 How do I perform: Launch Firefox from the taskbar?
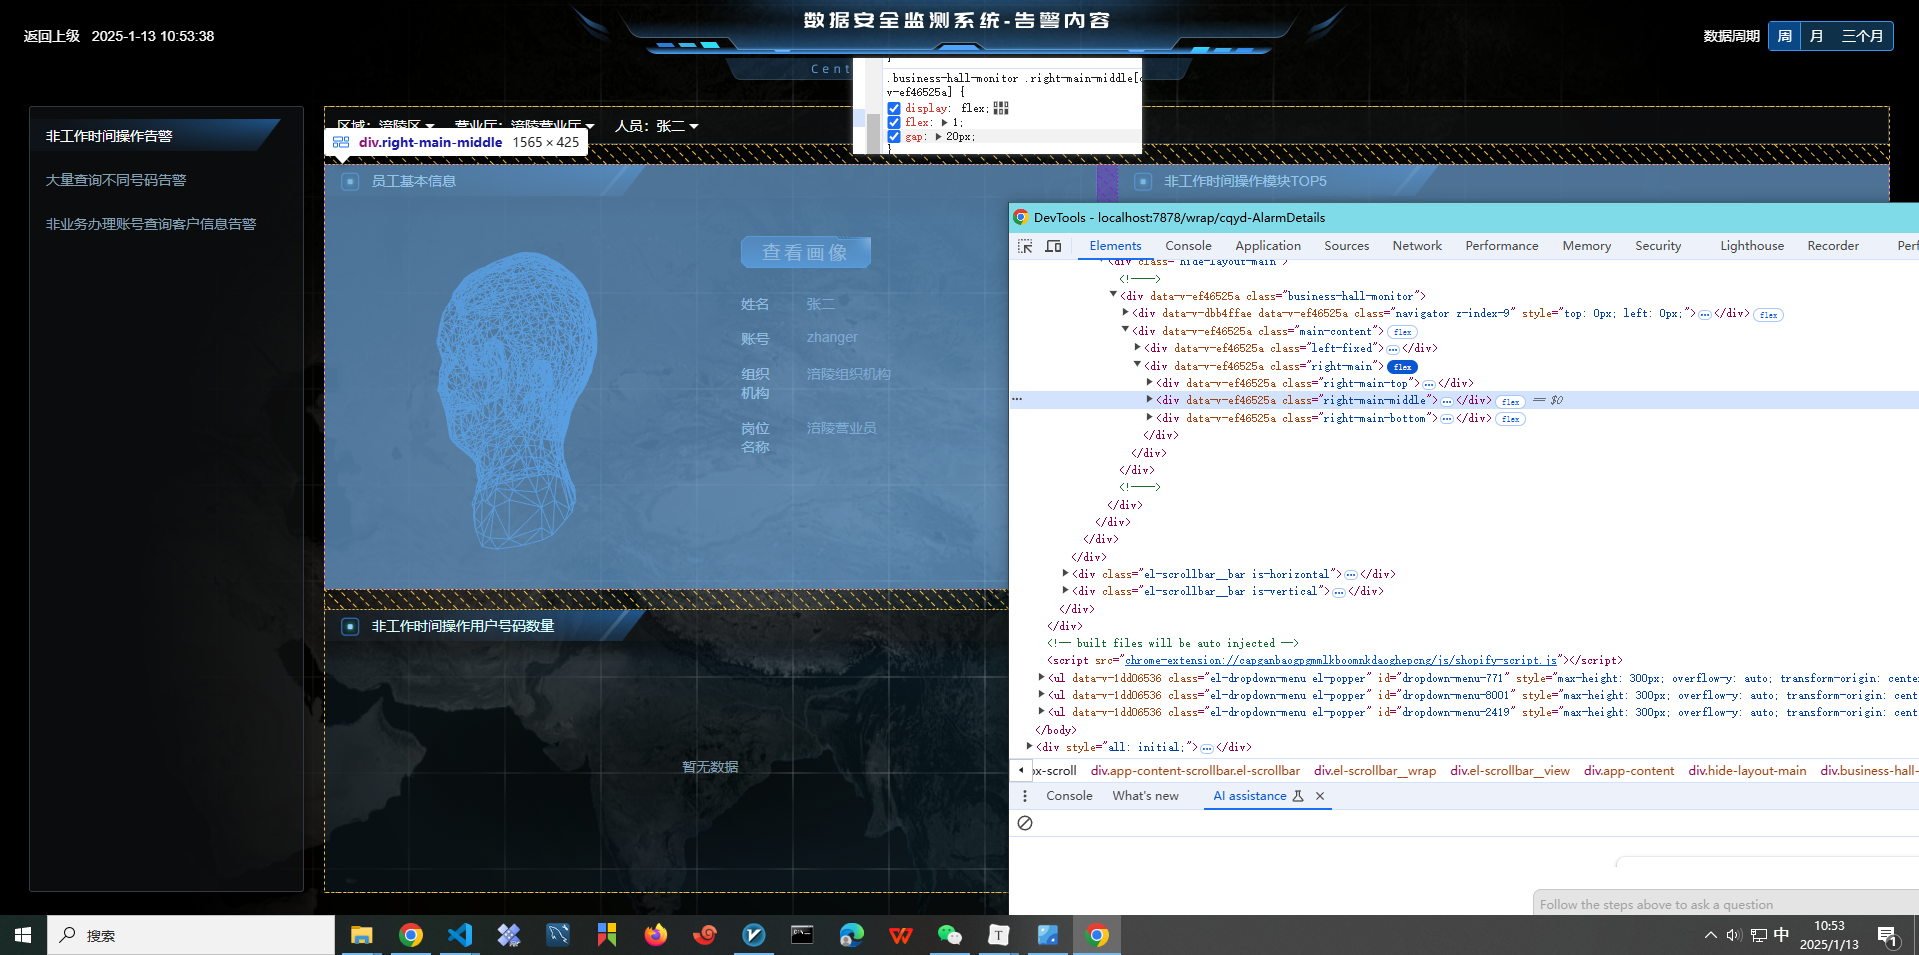coord(656,935)
